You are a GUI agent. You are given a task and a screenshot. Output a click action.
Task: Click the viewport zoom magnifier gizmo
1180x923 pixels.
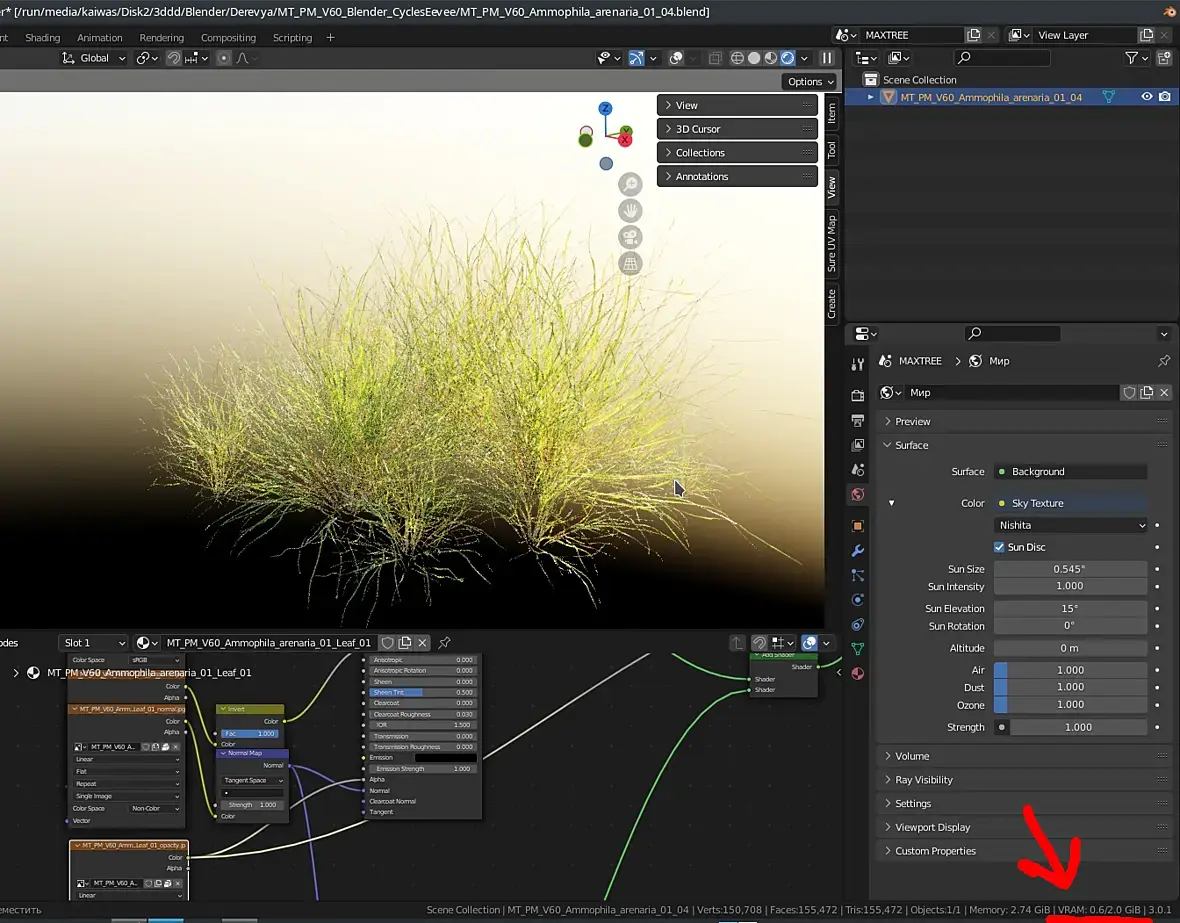(x=630, y=184)
